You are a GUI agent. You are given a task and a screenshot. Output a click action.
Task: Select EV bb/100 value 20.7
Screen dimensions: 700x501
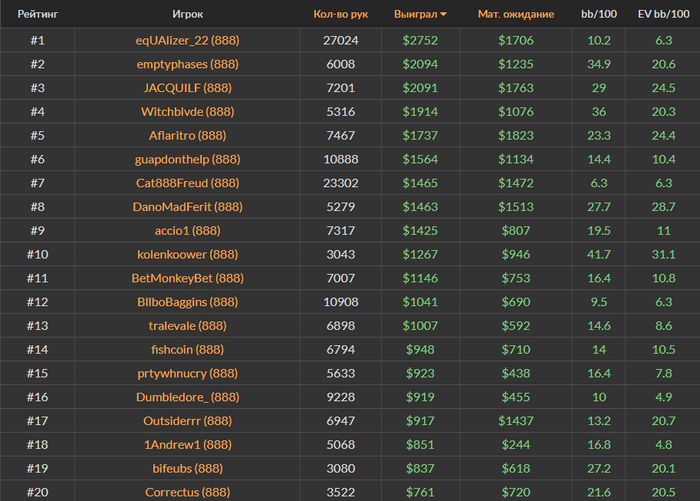(x=663, y=421)
